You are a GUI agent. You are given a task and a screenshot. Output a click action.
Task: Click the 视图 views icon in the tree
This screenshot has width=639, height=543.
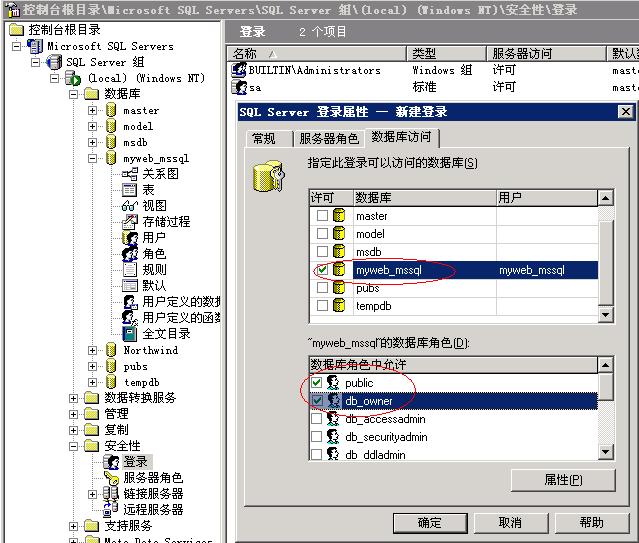pos(130,205)
